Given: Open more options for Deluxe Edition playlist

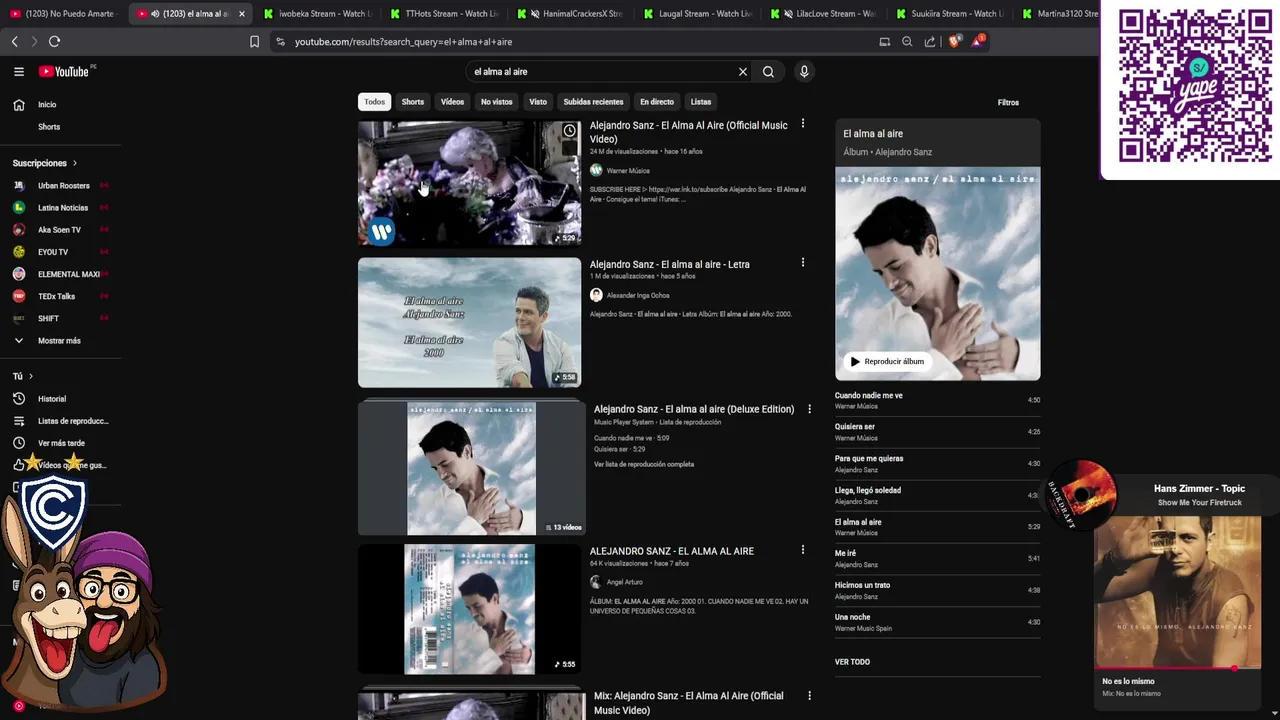Looking at the screenshot, I should click(x=810, y=409).
